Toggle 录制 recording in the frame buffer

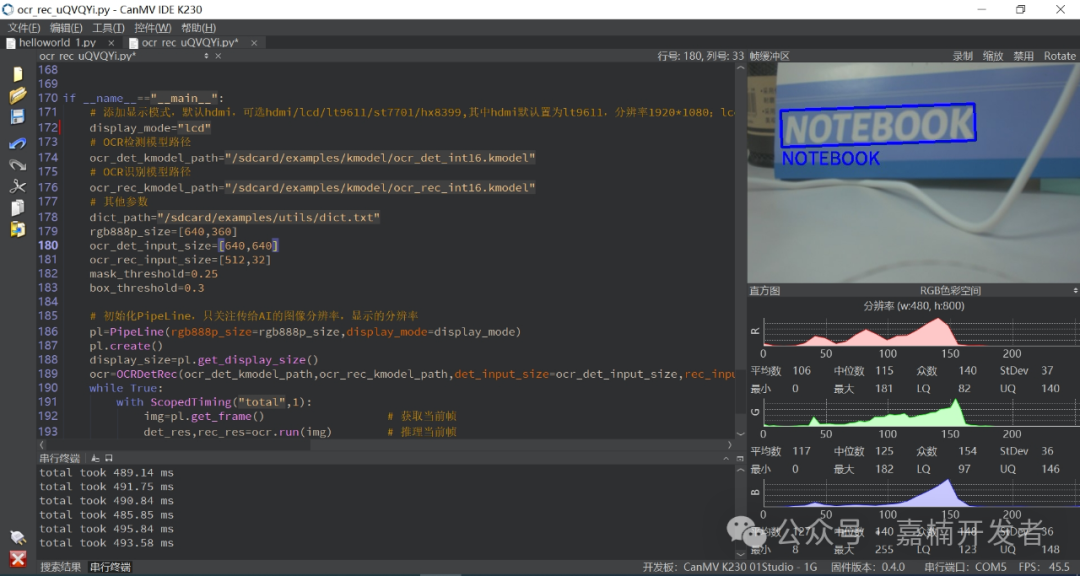[x=962, y=56]
